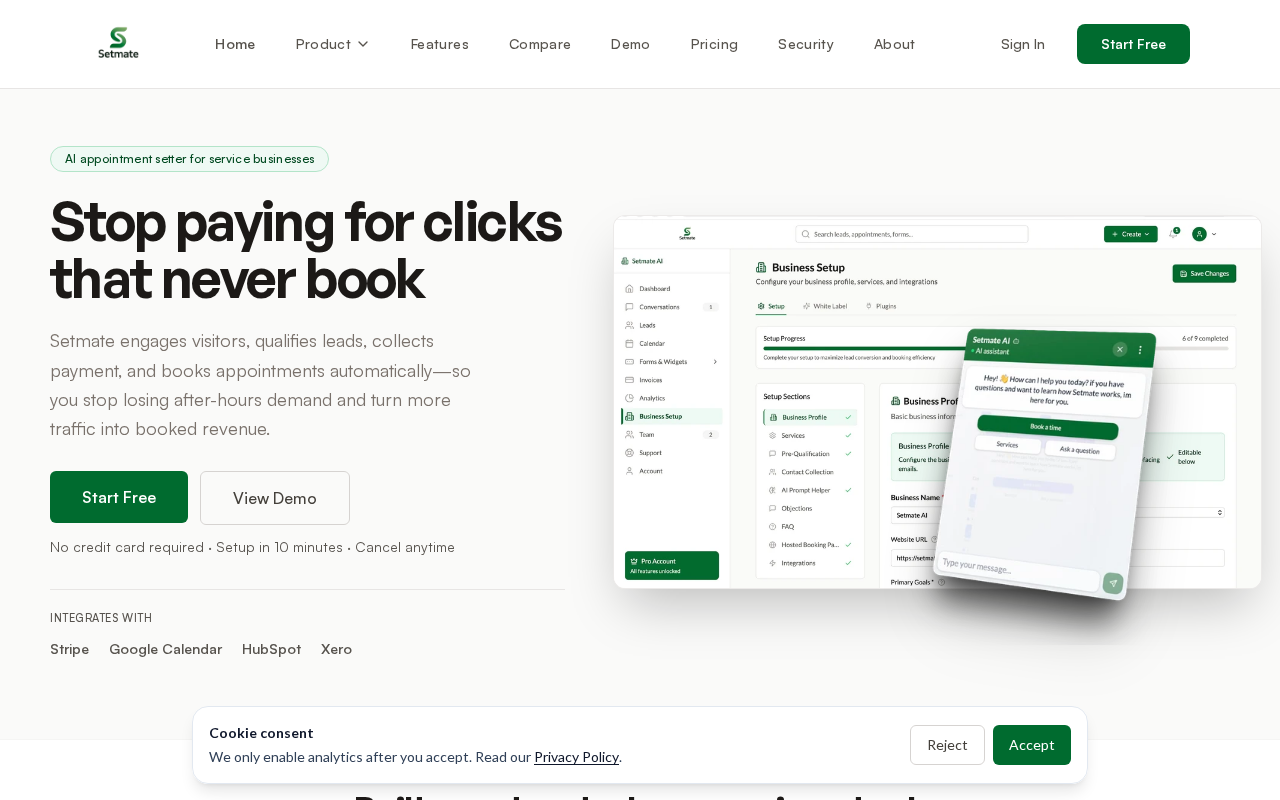Click the Google Calendar integration text
Screen dimensions: 1280x800
tap(166, 649)
